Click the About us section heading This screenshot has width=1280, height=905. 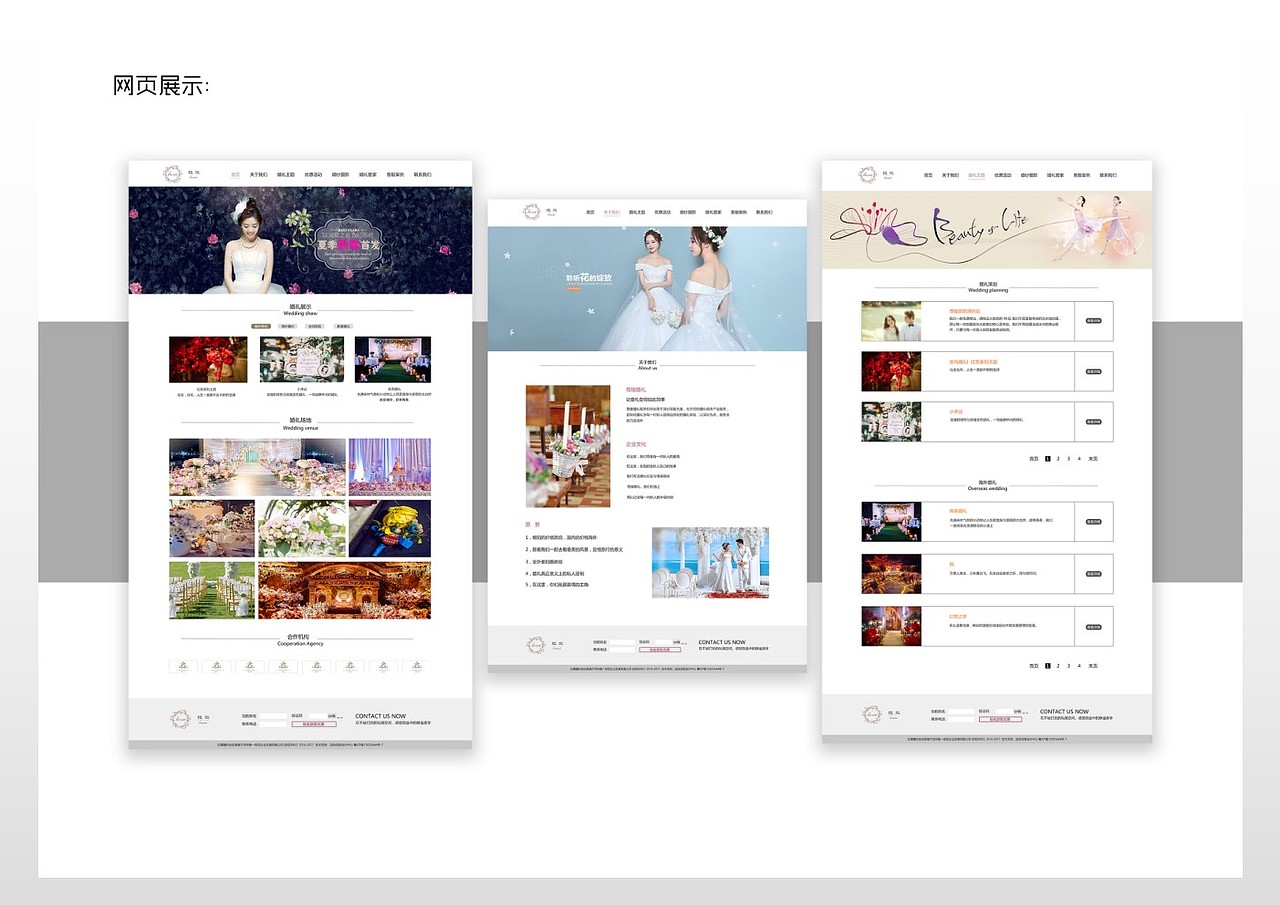coord(647,364)
